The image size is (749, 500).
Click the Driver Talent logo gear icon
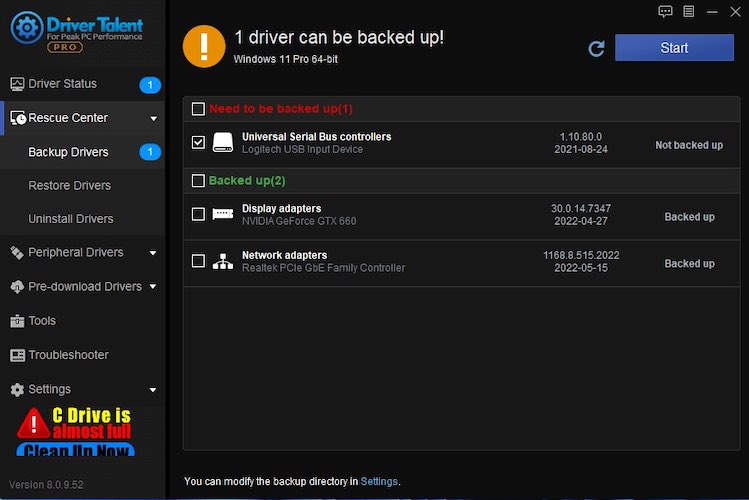pyautogui.click(x=27, y=28)
